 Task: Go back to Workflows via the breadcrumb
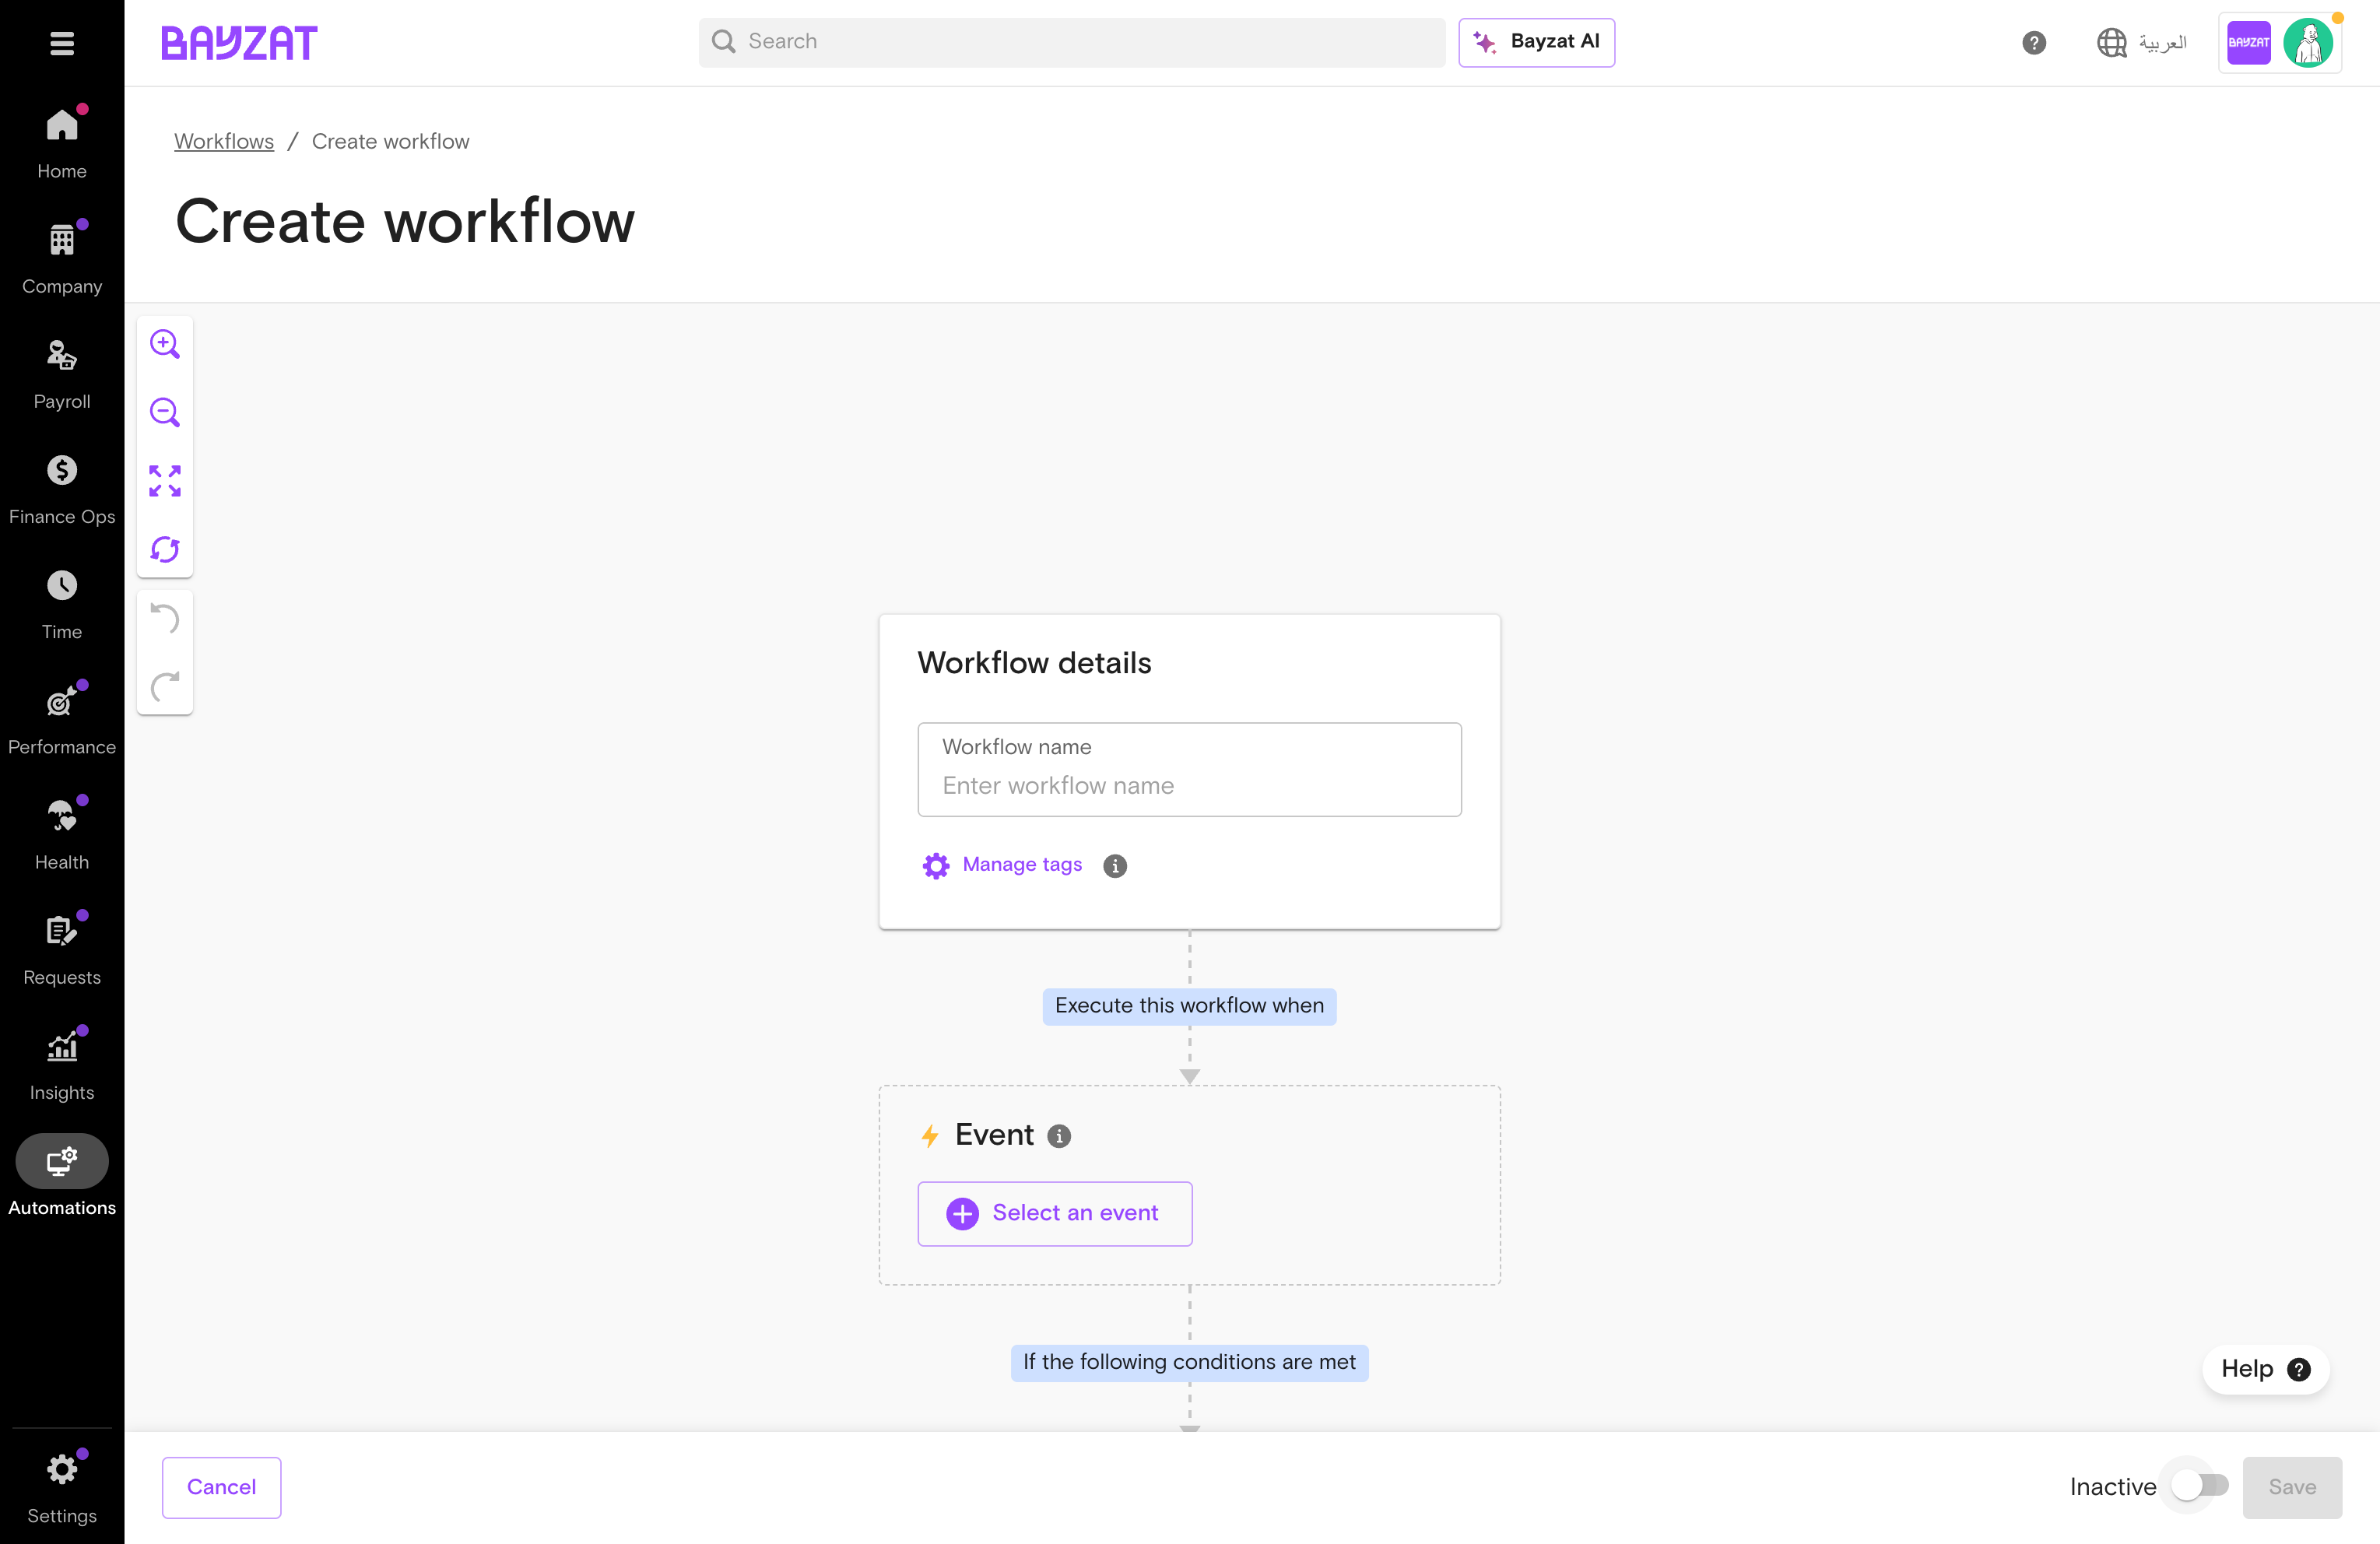coord(224,141)
